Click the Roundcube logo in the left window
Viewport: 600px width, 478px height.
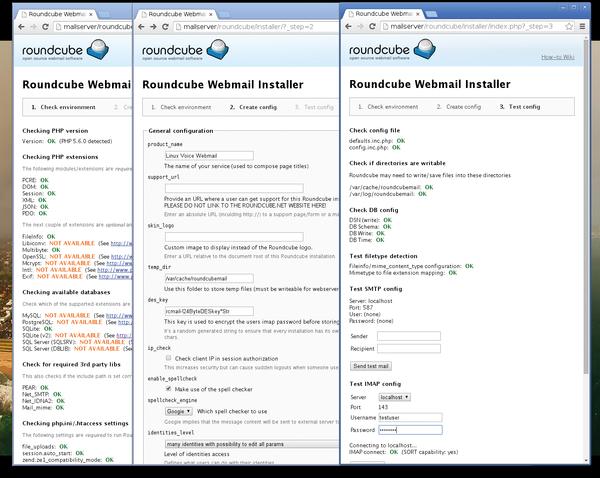point(65,50)
